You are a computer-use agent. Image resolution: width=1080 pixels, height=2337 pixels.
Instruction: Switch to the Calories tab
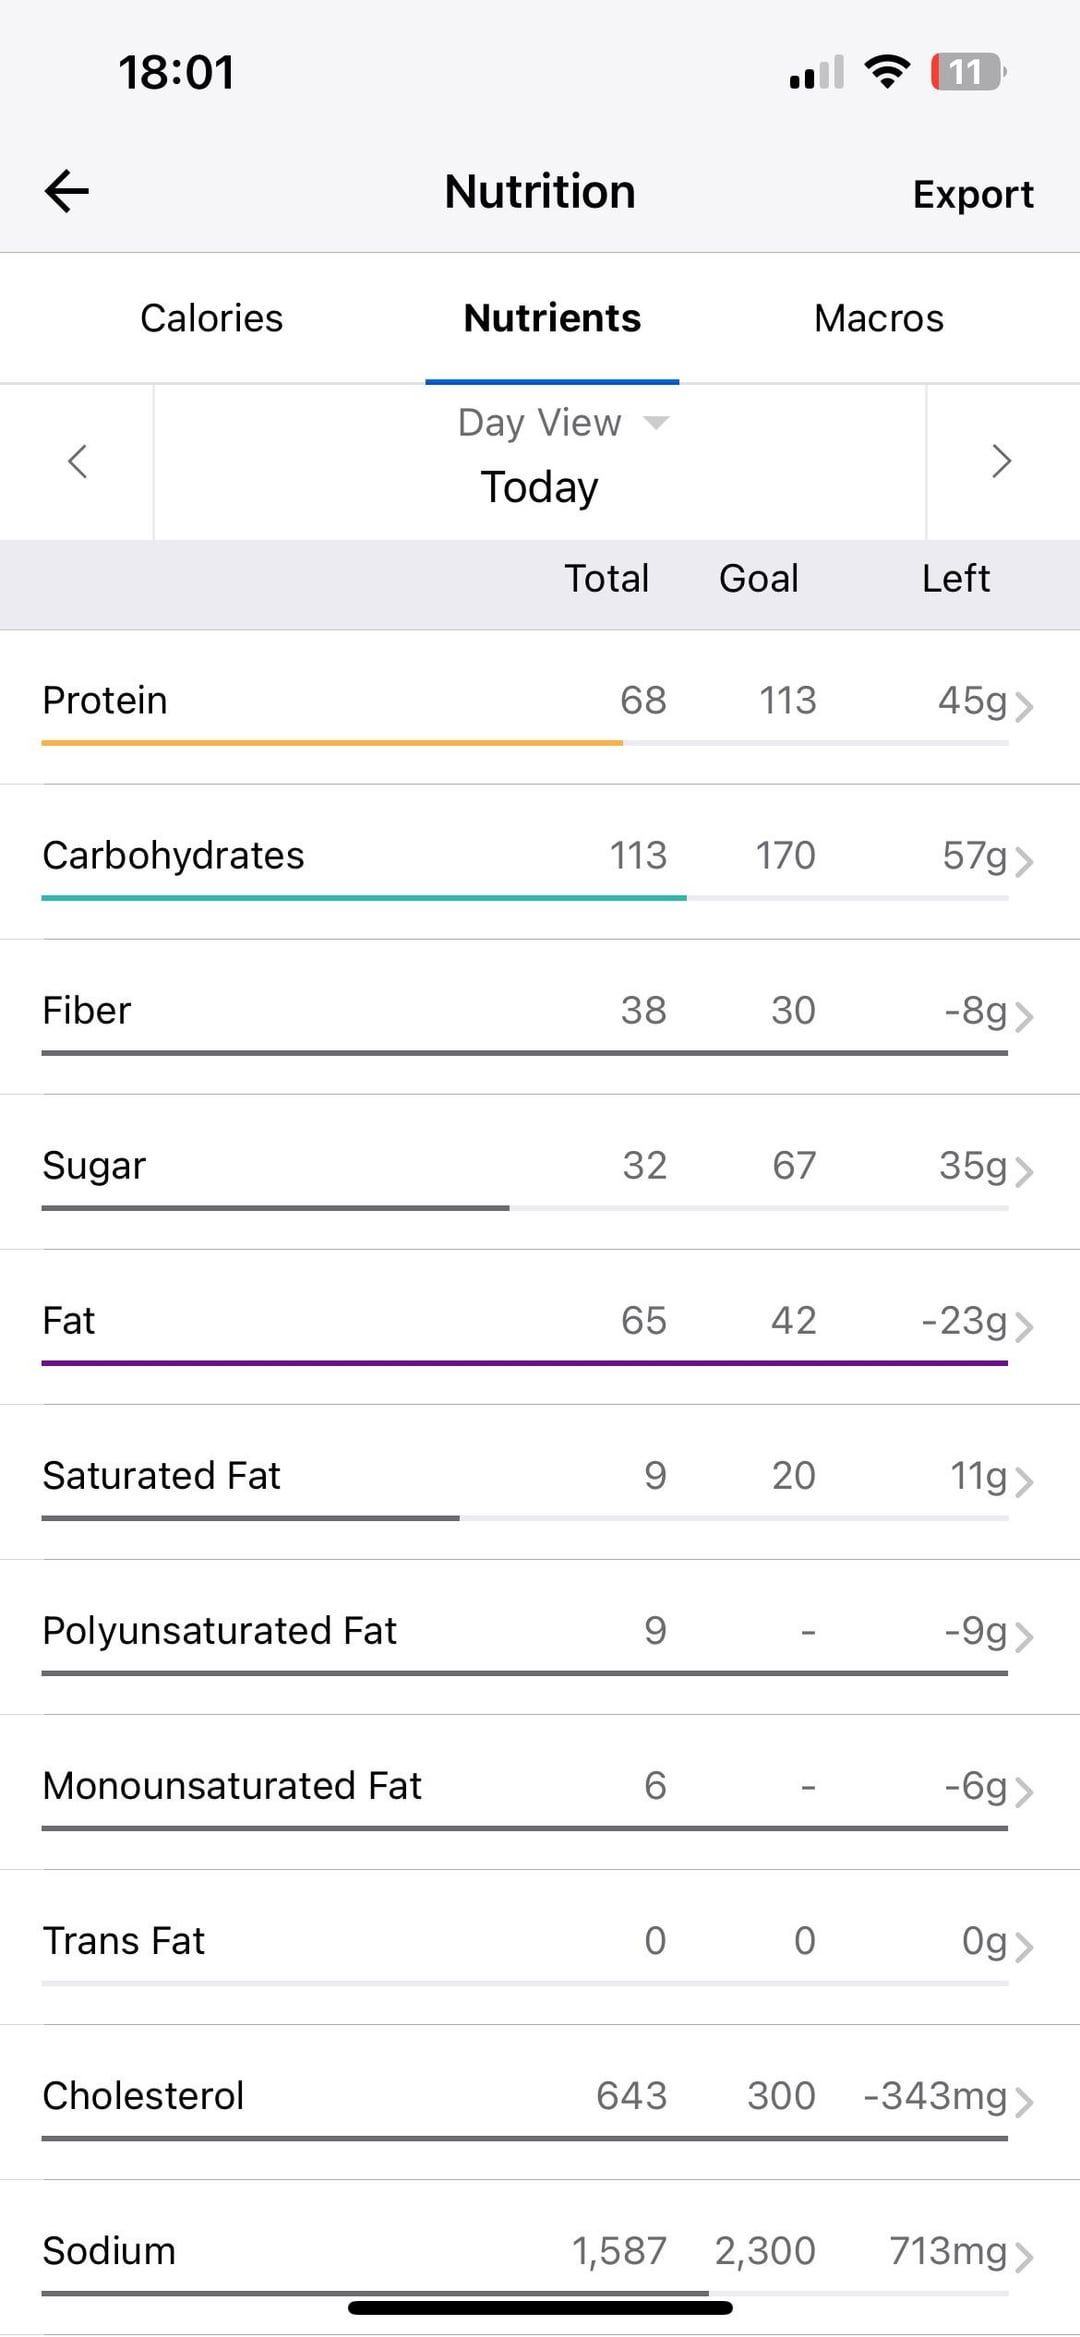point(211,318)
